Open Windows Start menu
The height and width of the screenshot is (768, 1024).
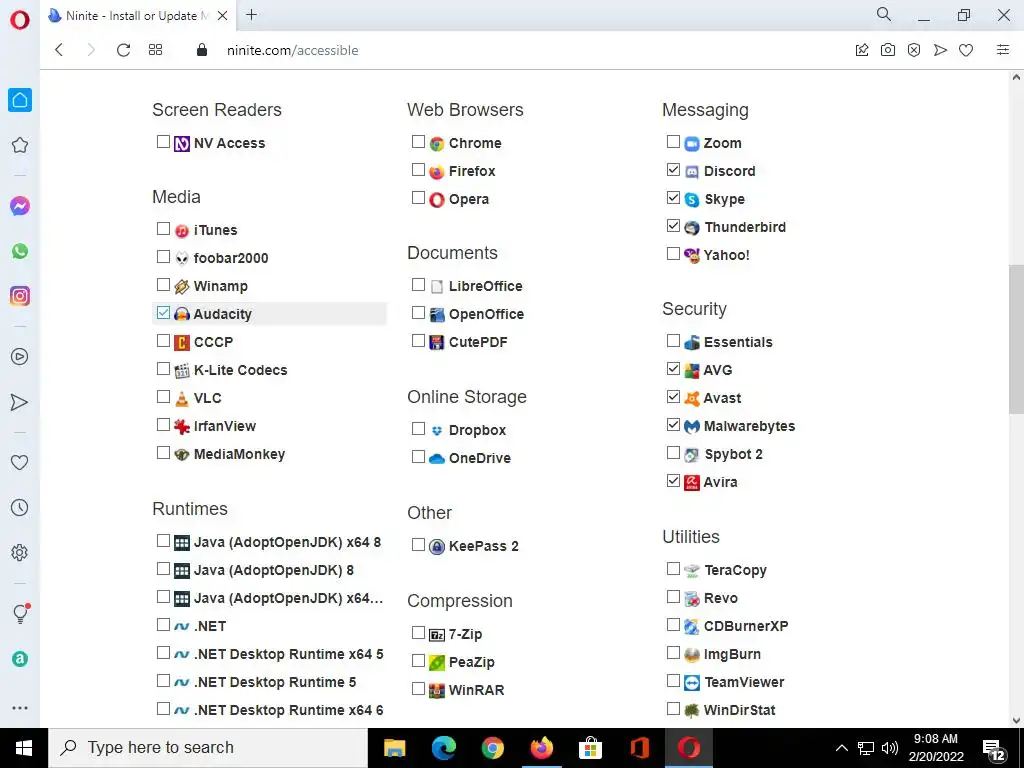pos(24,748)
